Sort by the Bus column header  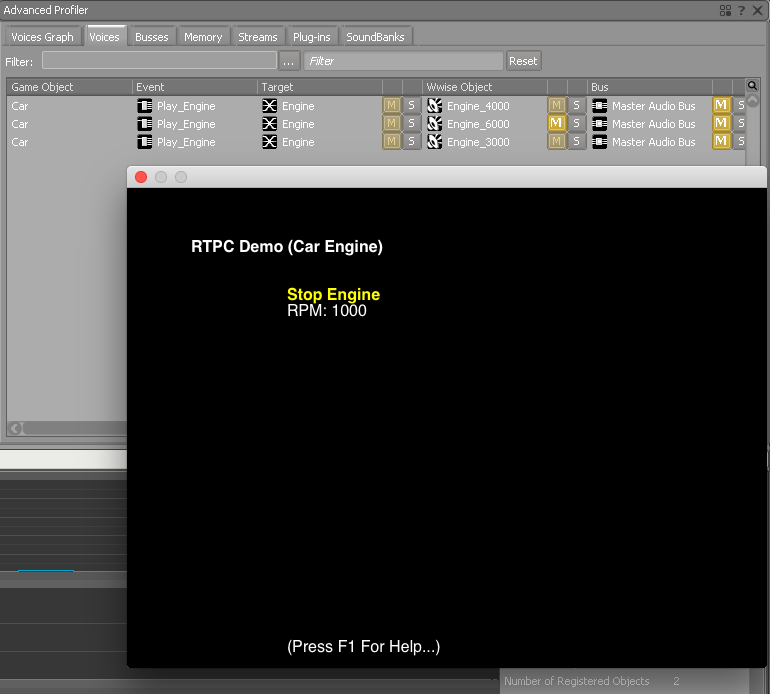pos(650,87)
